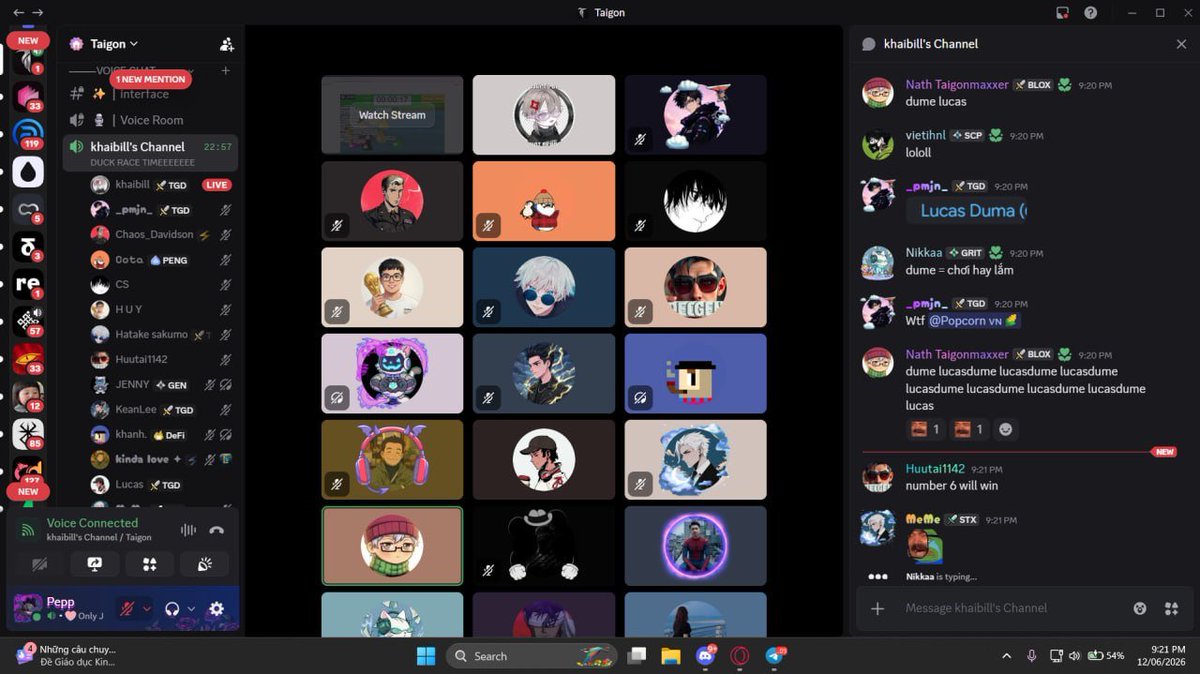Open voice connection signal info
Viewport: 1200px width, 674px height.
[28, 529]
